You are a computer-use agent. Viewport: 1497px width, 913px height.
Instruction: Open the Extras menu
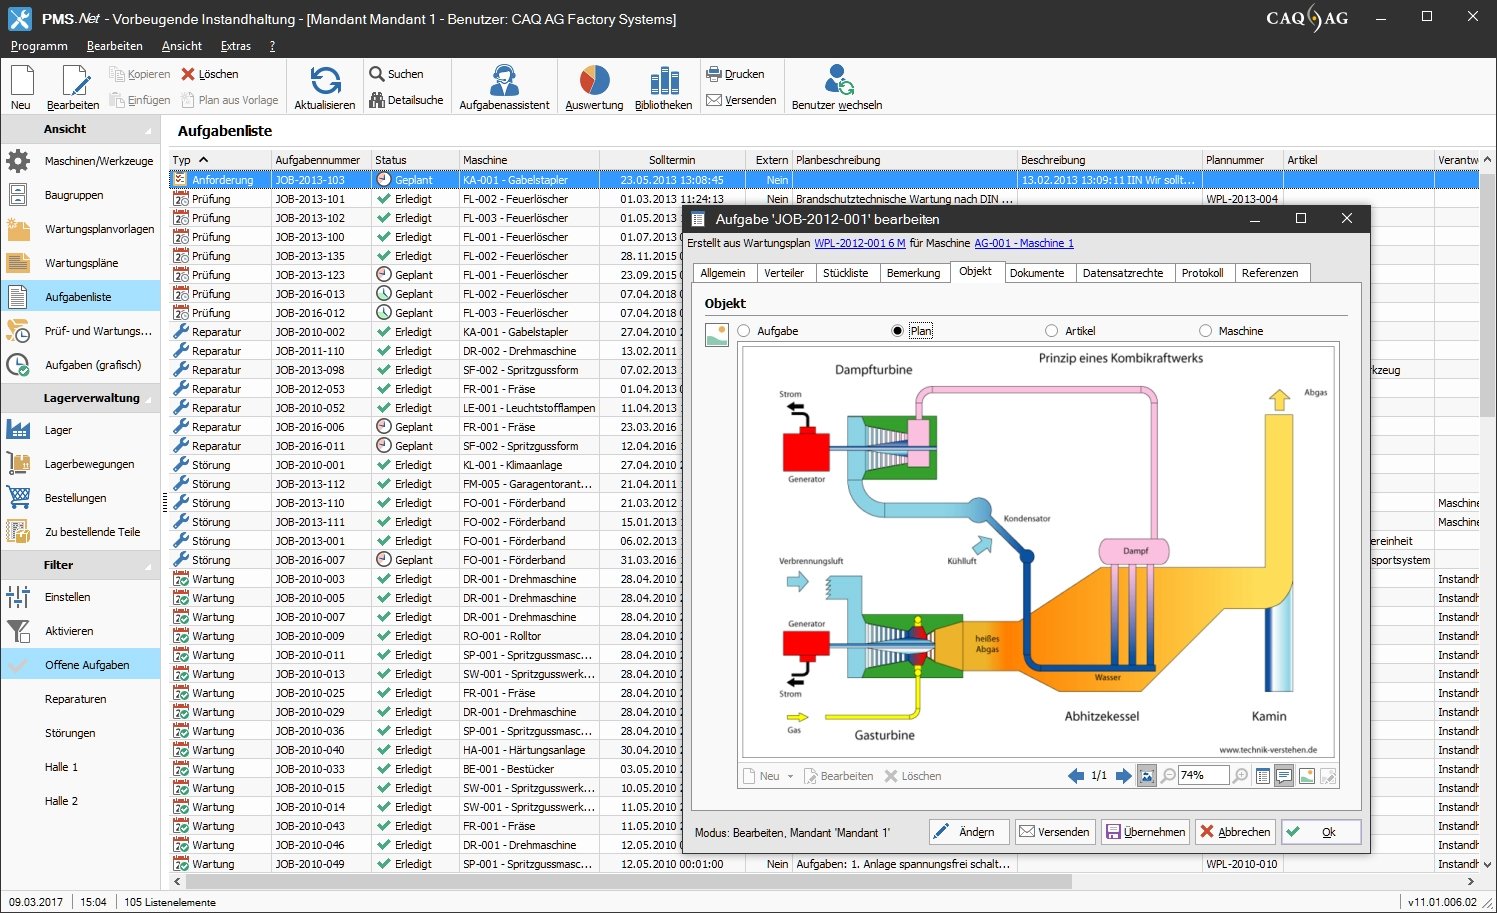coord(236,46)
